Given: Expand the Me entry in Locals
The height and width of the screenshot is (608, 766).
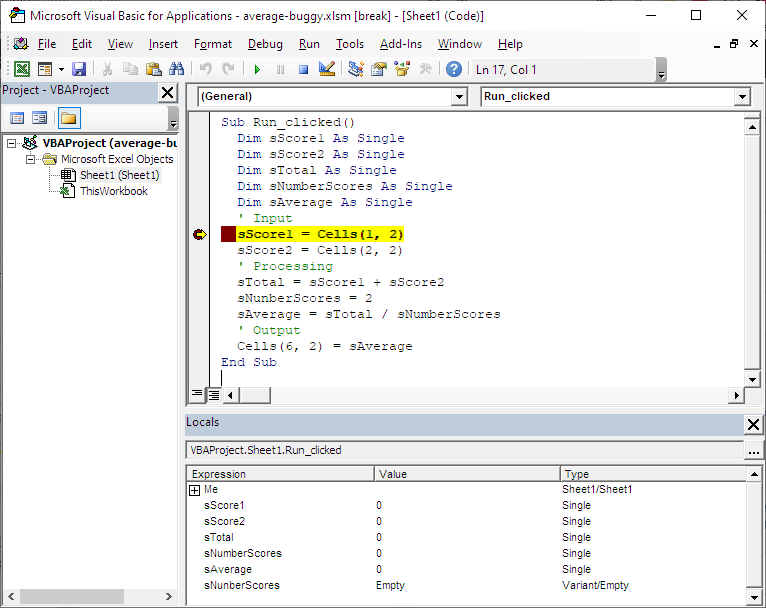Looking at the screenshot, I should (194, 490).
